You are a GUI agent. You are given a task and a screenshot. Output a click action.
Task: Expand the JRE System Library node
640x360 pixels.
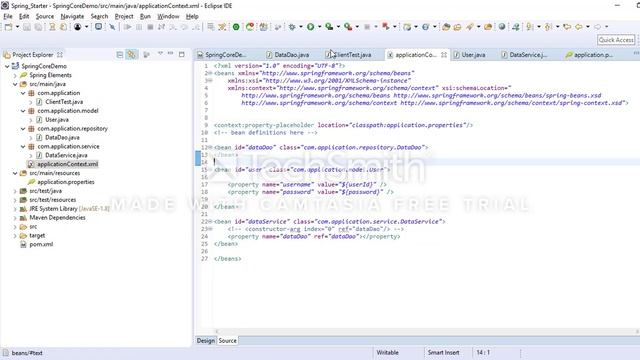point(15,209)
